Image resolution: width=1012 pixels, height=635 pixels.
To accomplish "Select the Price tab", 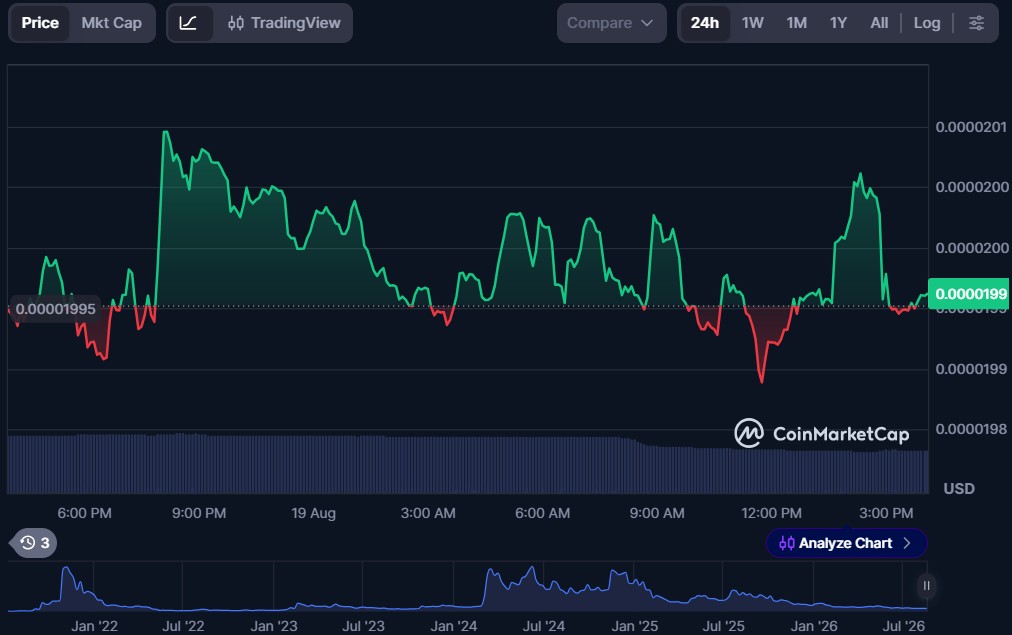I will (40, 23).
